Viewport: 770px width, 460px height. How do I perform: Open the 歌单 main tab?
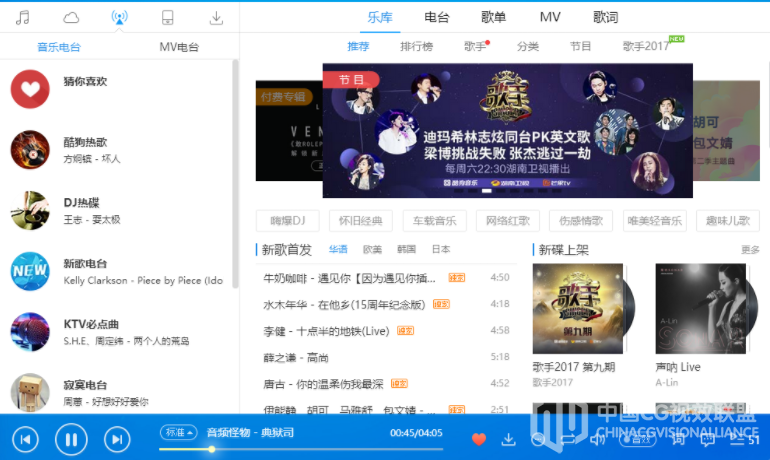tap(494, 18)
